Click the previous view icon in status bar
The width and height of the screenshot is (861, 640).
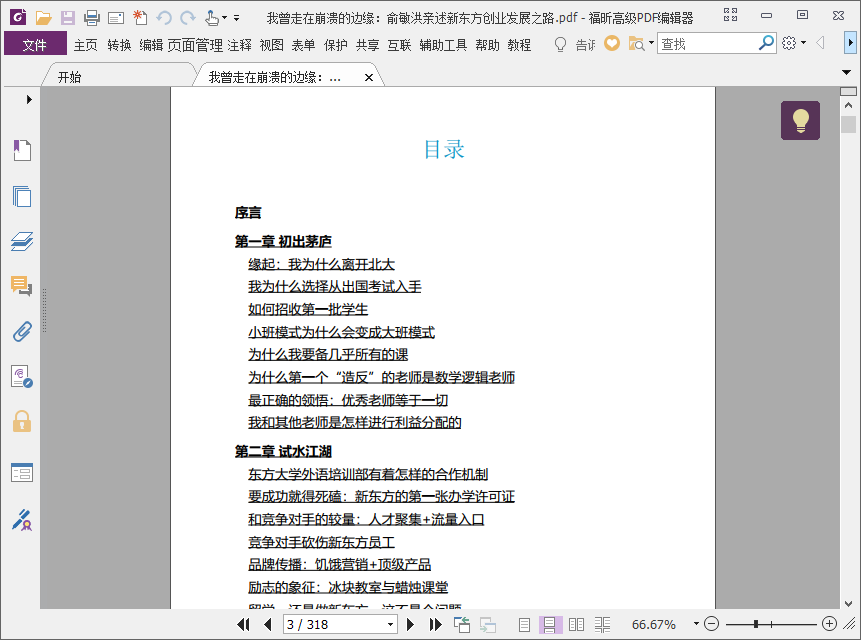click(x=462, y=624)
